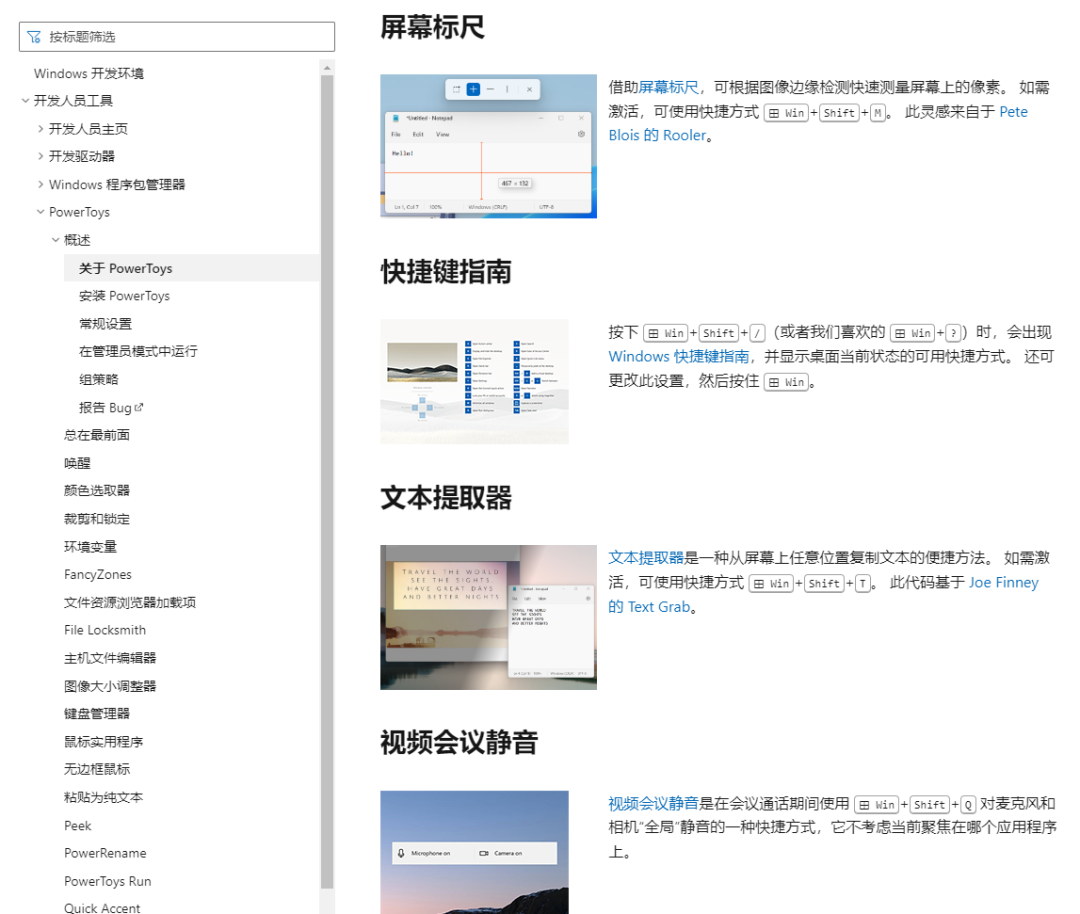Click the 快捷键指南 section heading
Image resolution: width=1080 pixels, height=914 pixels.
click(x=446, y=272)
